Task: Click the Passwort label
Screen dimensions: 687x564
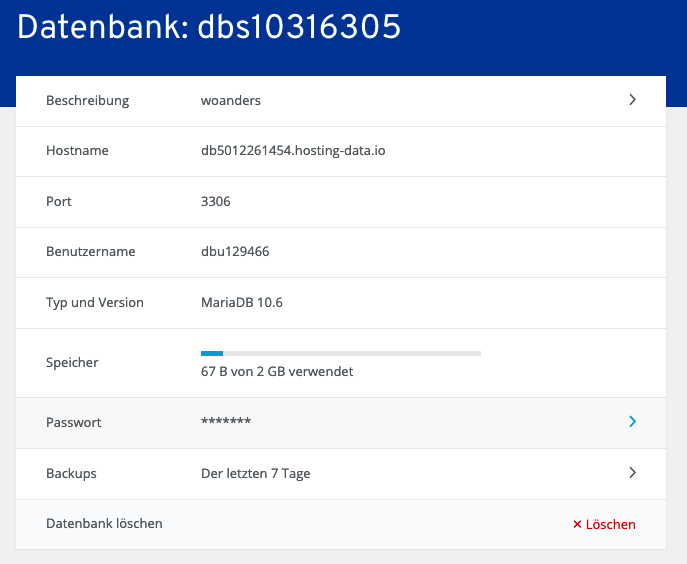Action: coord(74,423)
